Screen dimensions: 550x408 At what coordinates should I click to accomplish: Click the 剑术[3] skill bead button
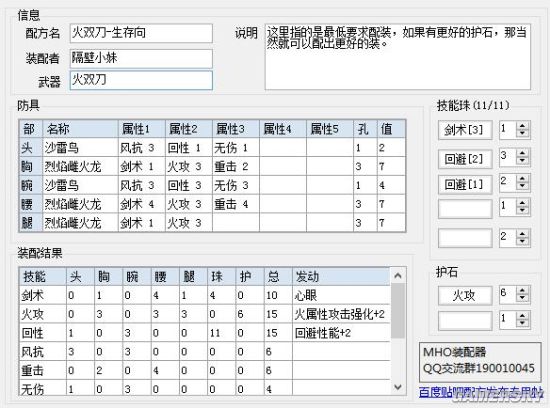(465, 130)
